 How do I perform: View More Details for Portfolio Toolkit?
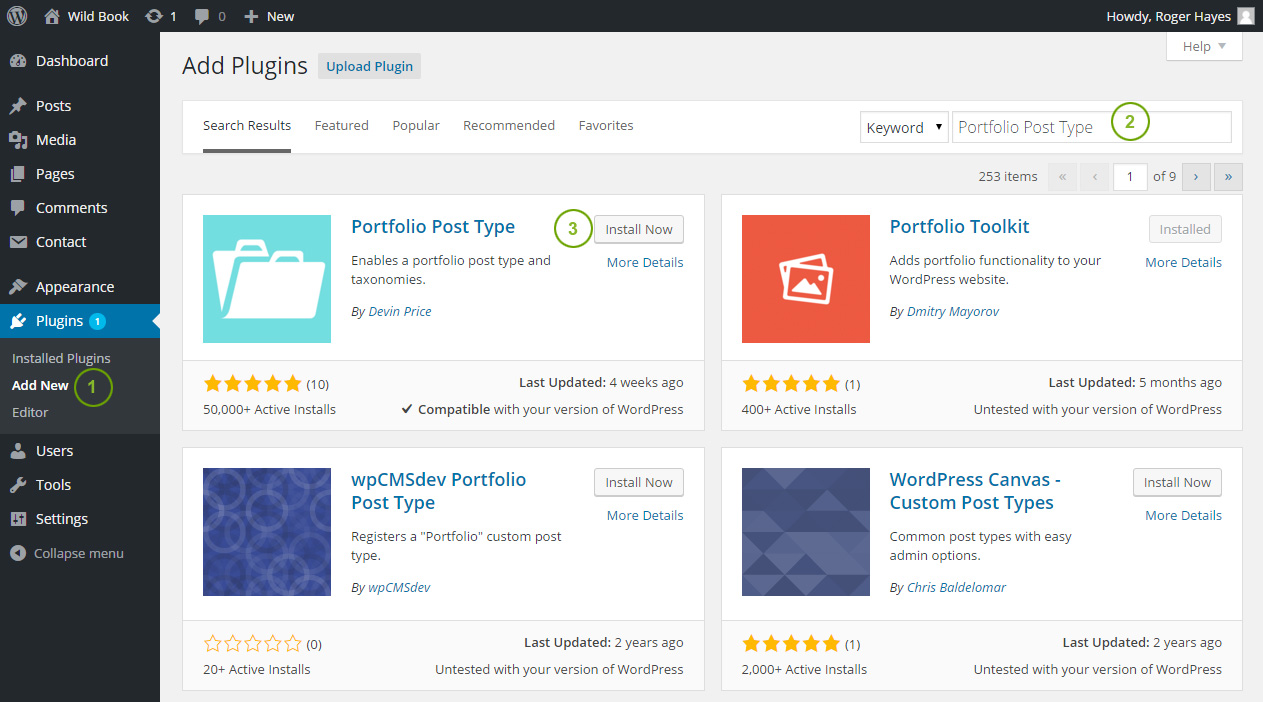[1183, 262]
